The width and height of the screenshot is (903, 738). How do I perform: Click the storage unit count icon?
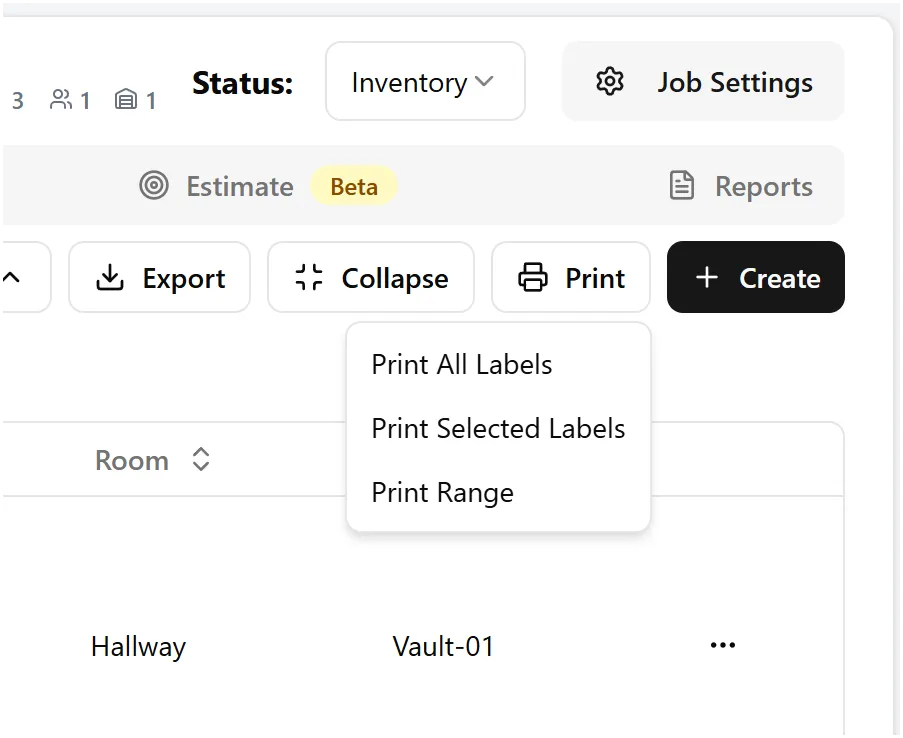click(126, 99)
